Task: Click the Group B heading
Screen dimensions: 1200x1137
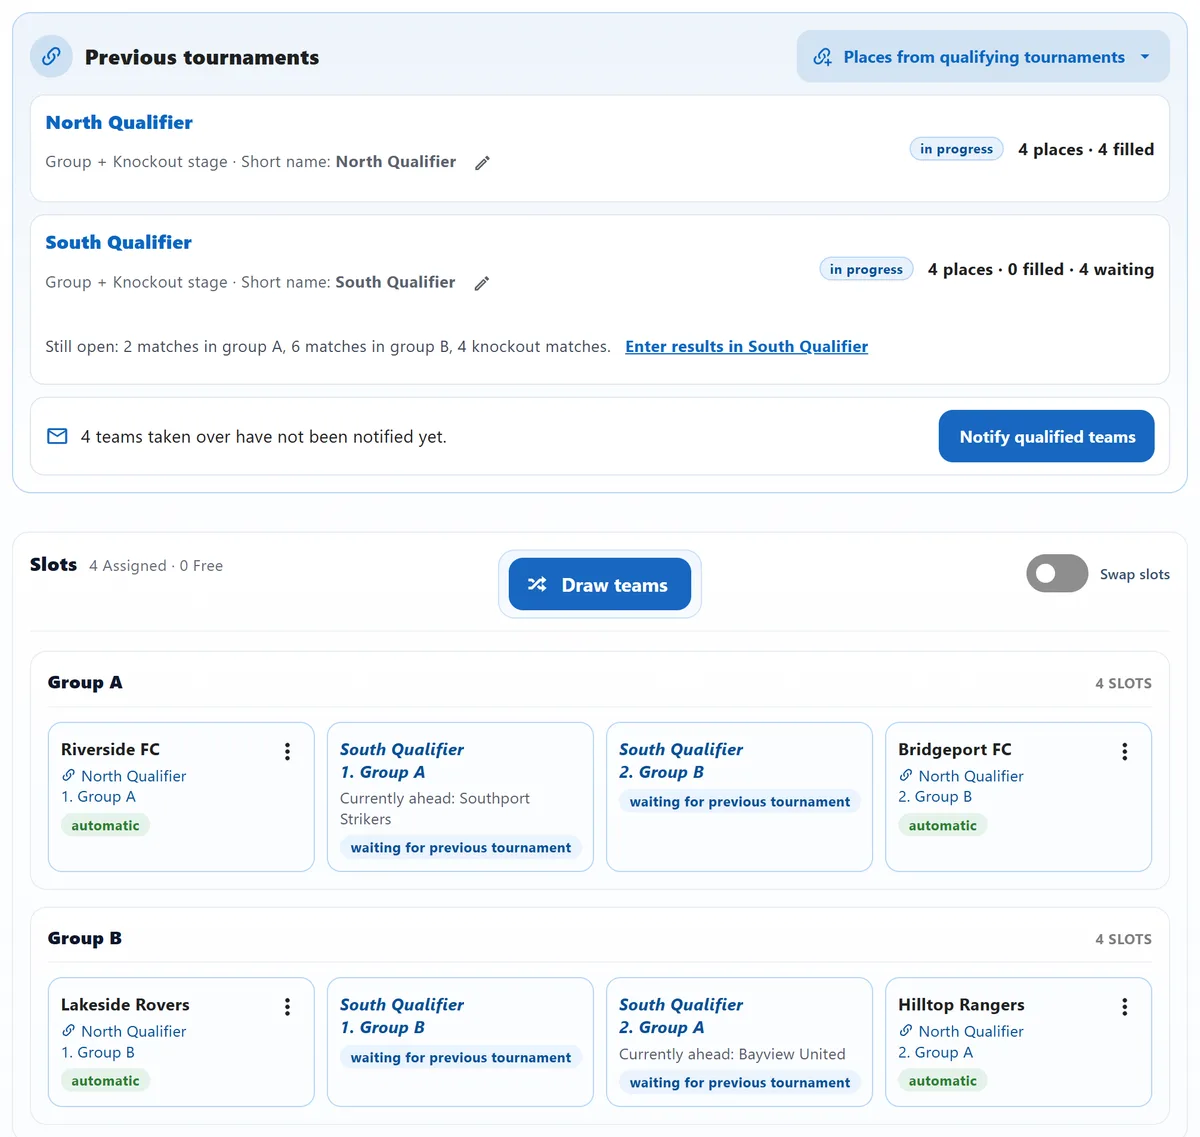Action: tap(85, 938)
